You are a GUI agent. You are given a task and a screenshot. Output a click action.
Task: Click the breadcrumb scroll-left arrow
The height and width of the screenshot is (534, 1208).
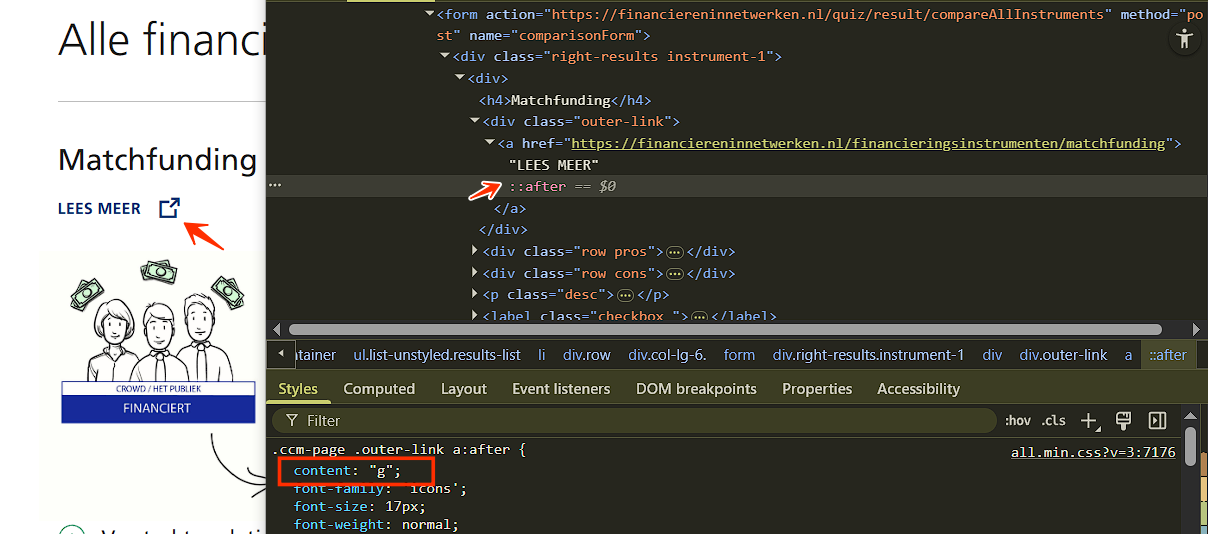[x=281, y=354]
